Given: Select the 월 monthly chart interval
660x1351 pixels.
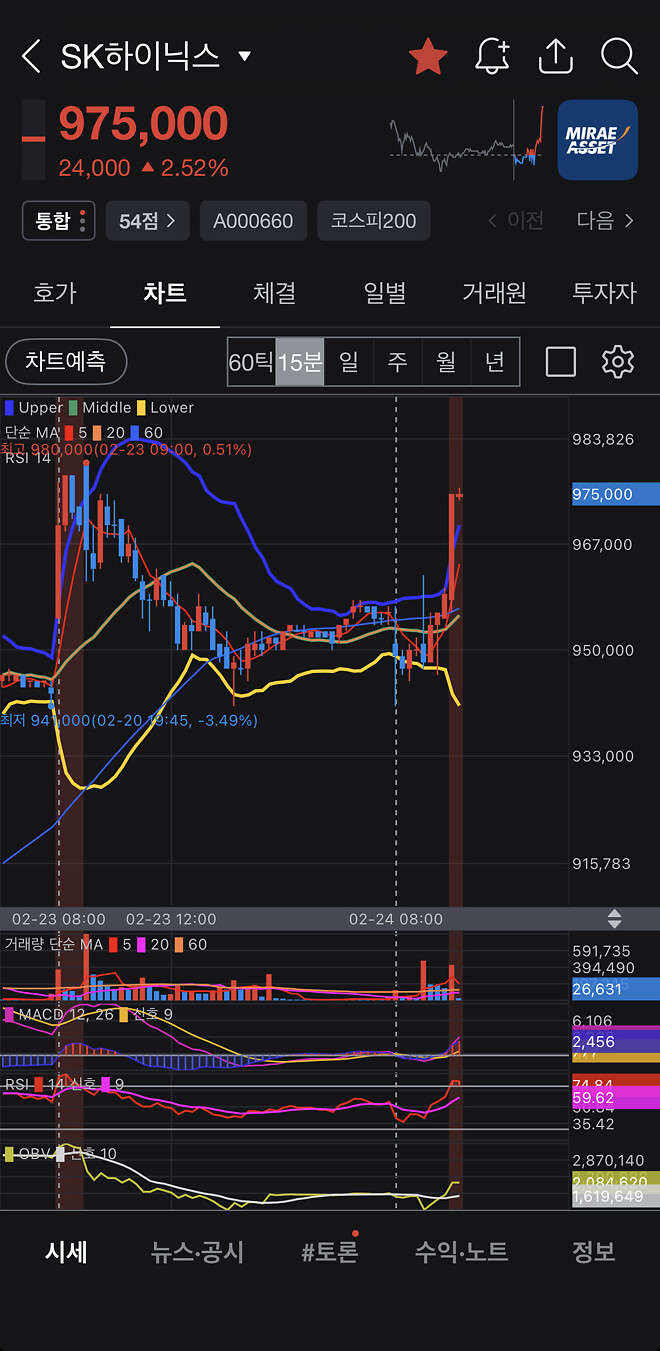Looking at the screenshot, I should [446, 361].
